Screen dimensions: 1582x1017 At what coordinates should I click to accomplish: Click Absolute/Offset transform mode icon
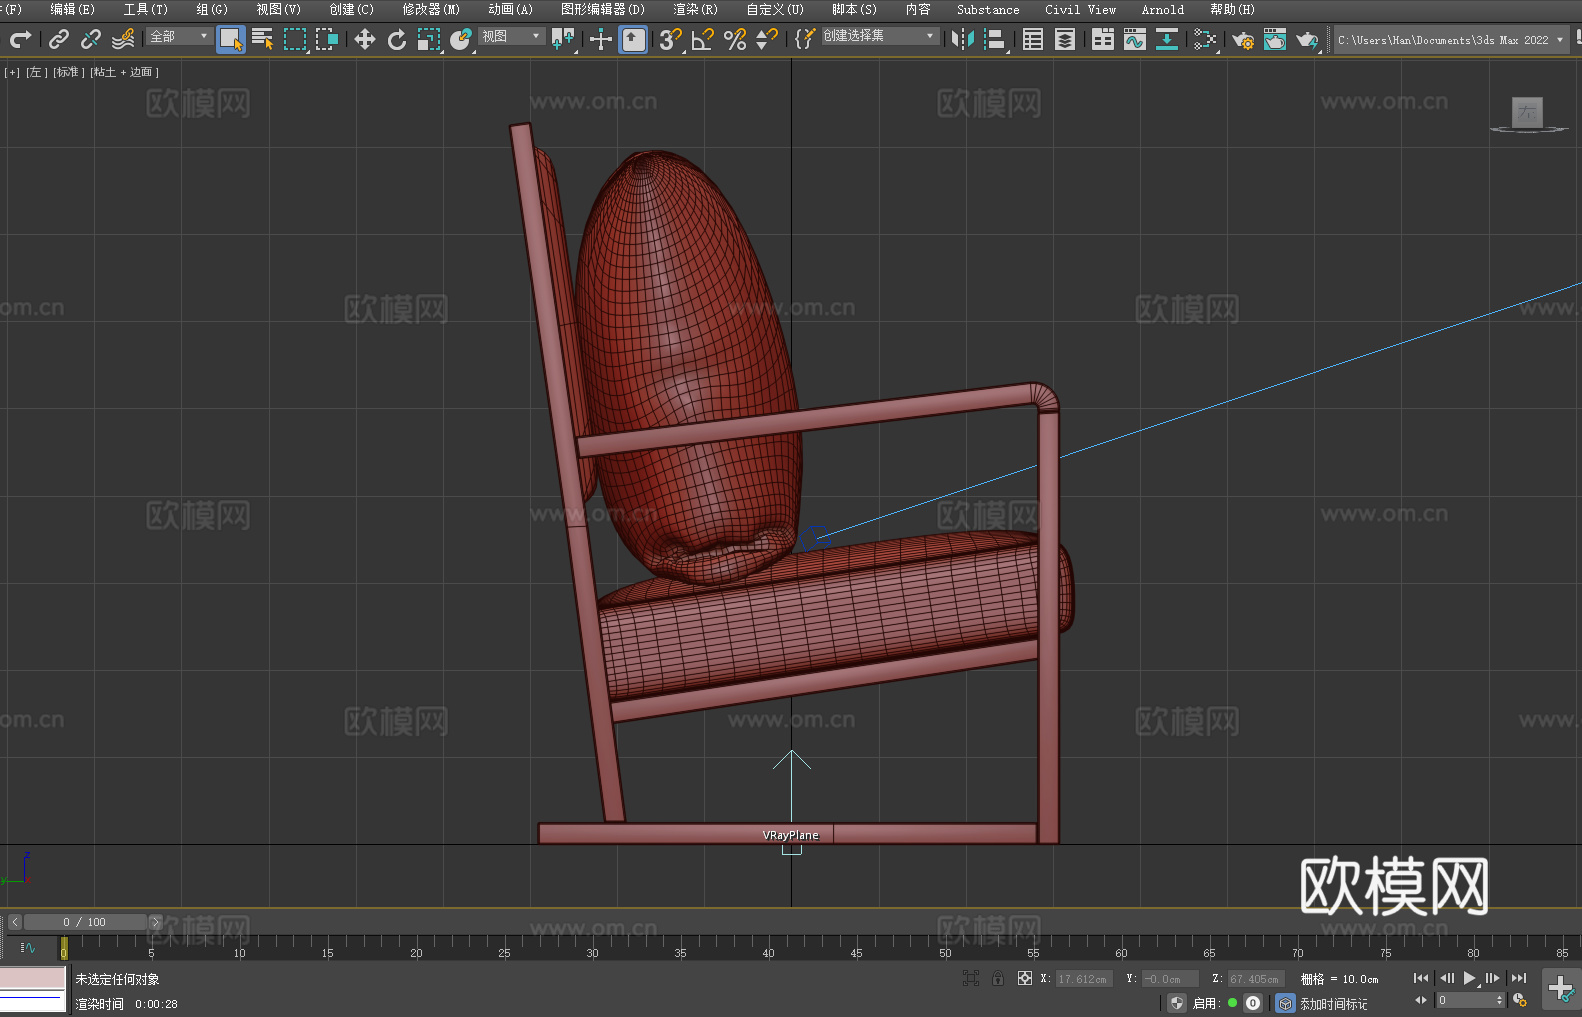[x=1025, y=978]
